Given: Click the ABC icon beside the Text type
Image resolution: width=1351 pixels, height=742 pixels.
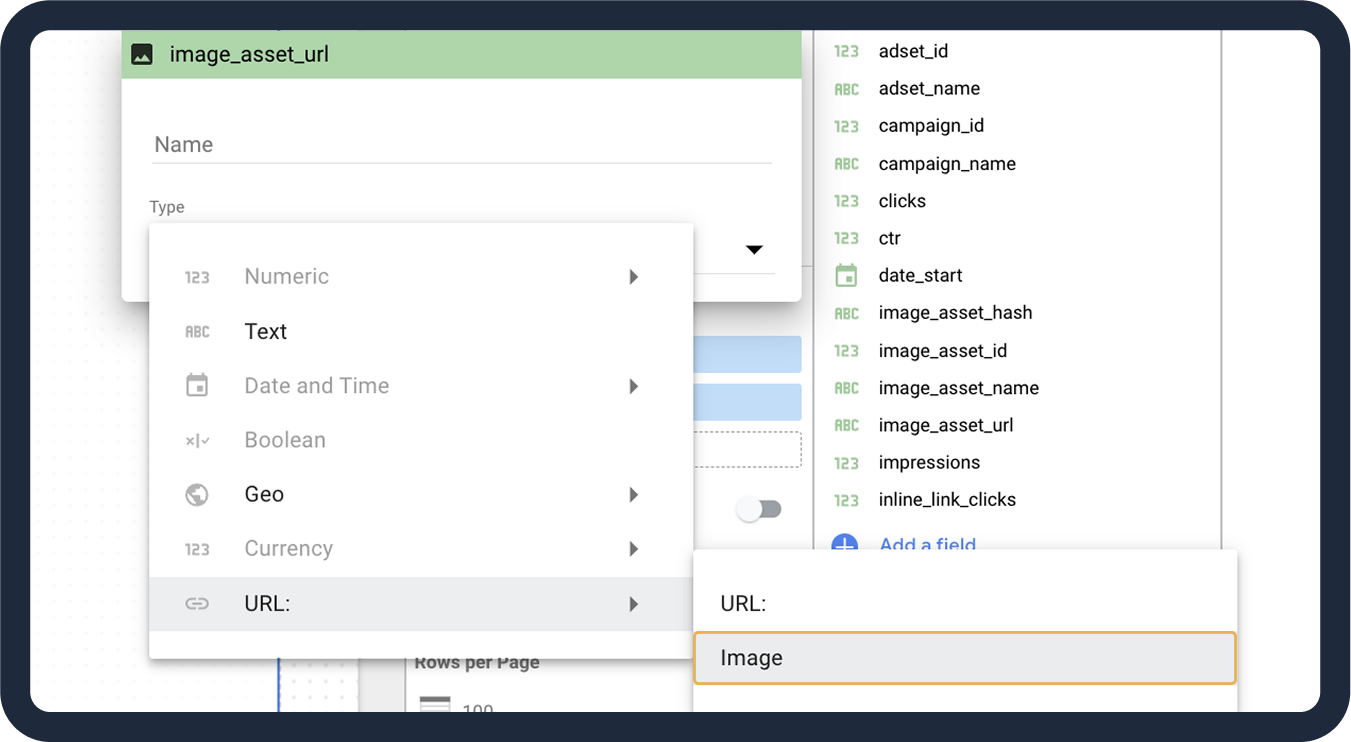Looking at the screenshot, I should (197, 332).
